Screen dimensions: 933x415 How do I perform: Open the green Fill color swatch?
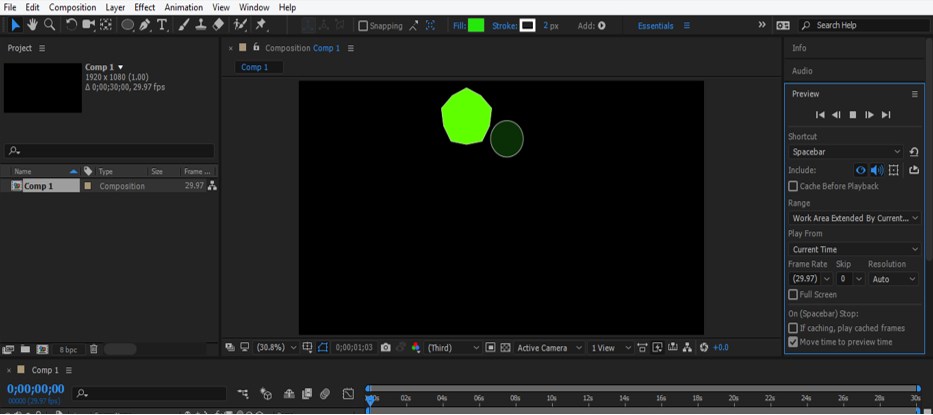[x=476, y=26]
